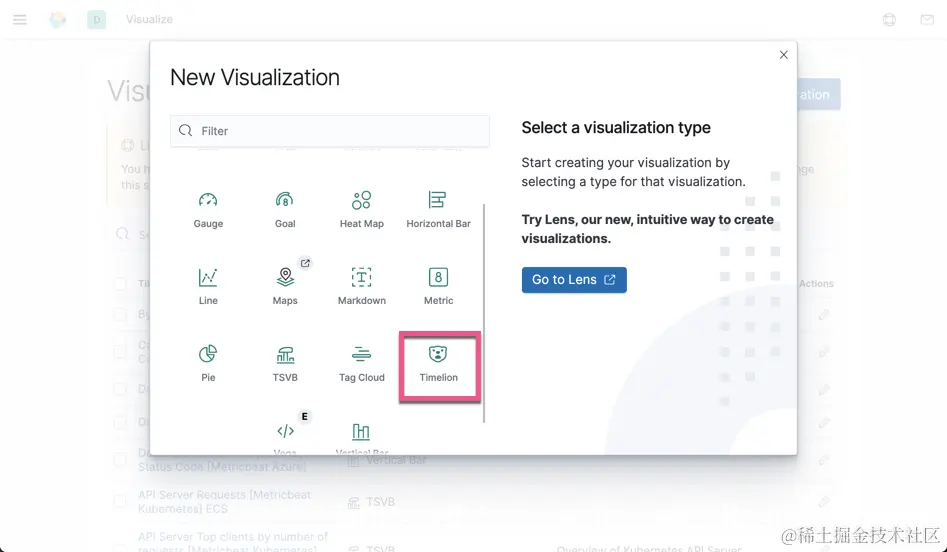Choose the Tag Cloud visualization
This screenshot has width=947, height=552.
361,364
